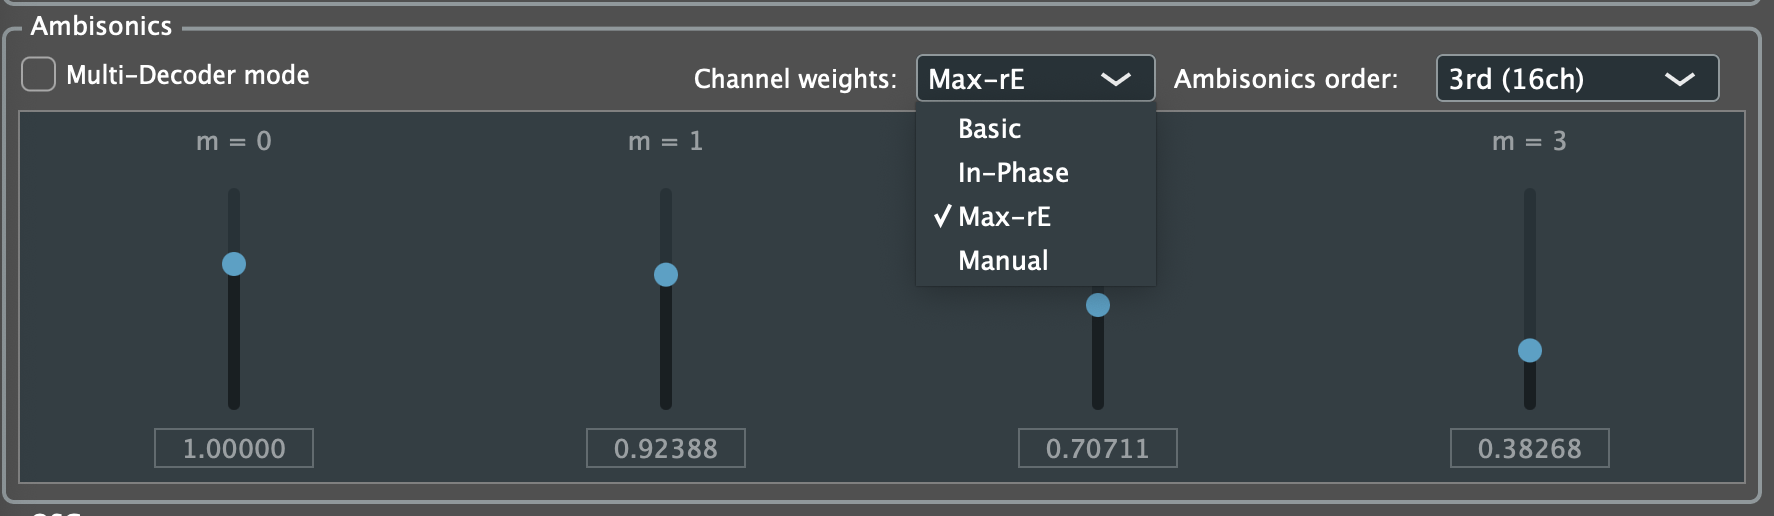
Task: Click the "m = 0" column label
Action: pyautogui.click(x=234, y=141)
